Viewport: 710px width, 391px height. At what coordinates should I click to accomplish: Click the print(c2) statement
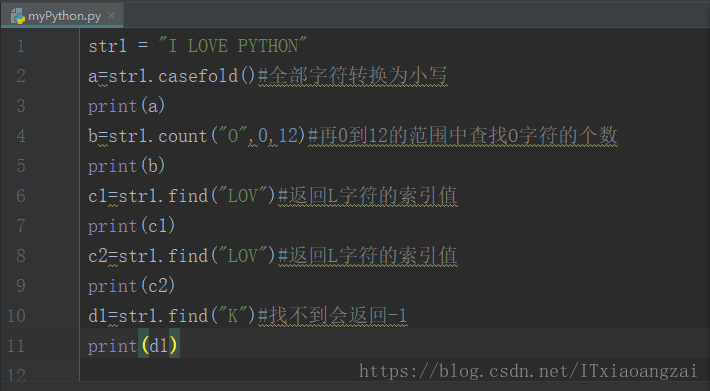pyautogui.click(x=132, y=286)
